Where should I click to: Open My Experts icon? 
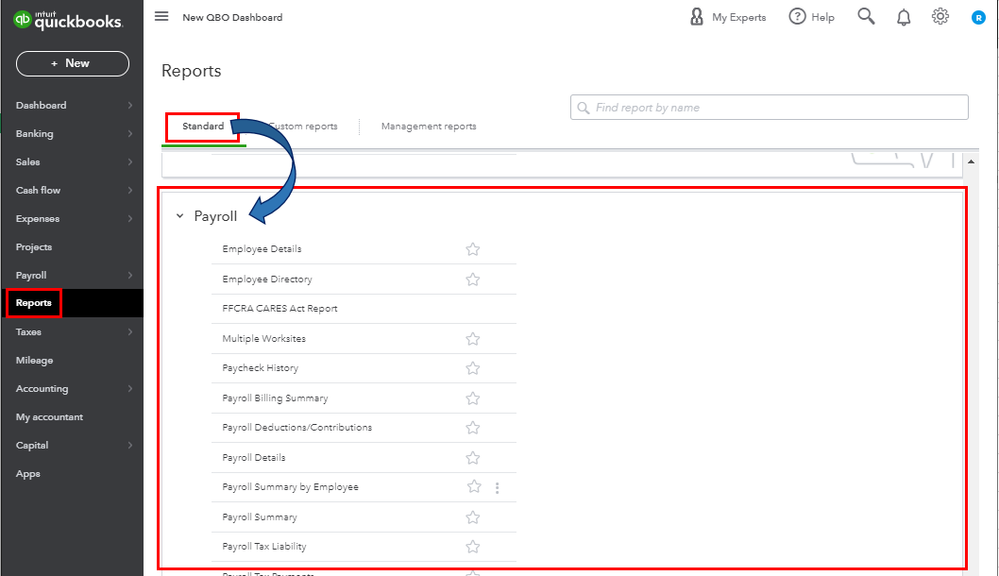(x=697, y=17)
